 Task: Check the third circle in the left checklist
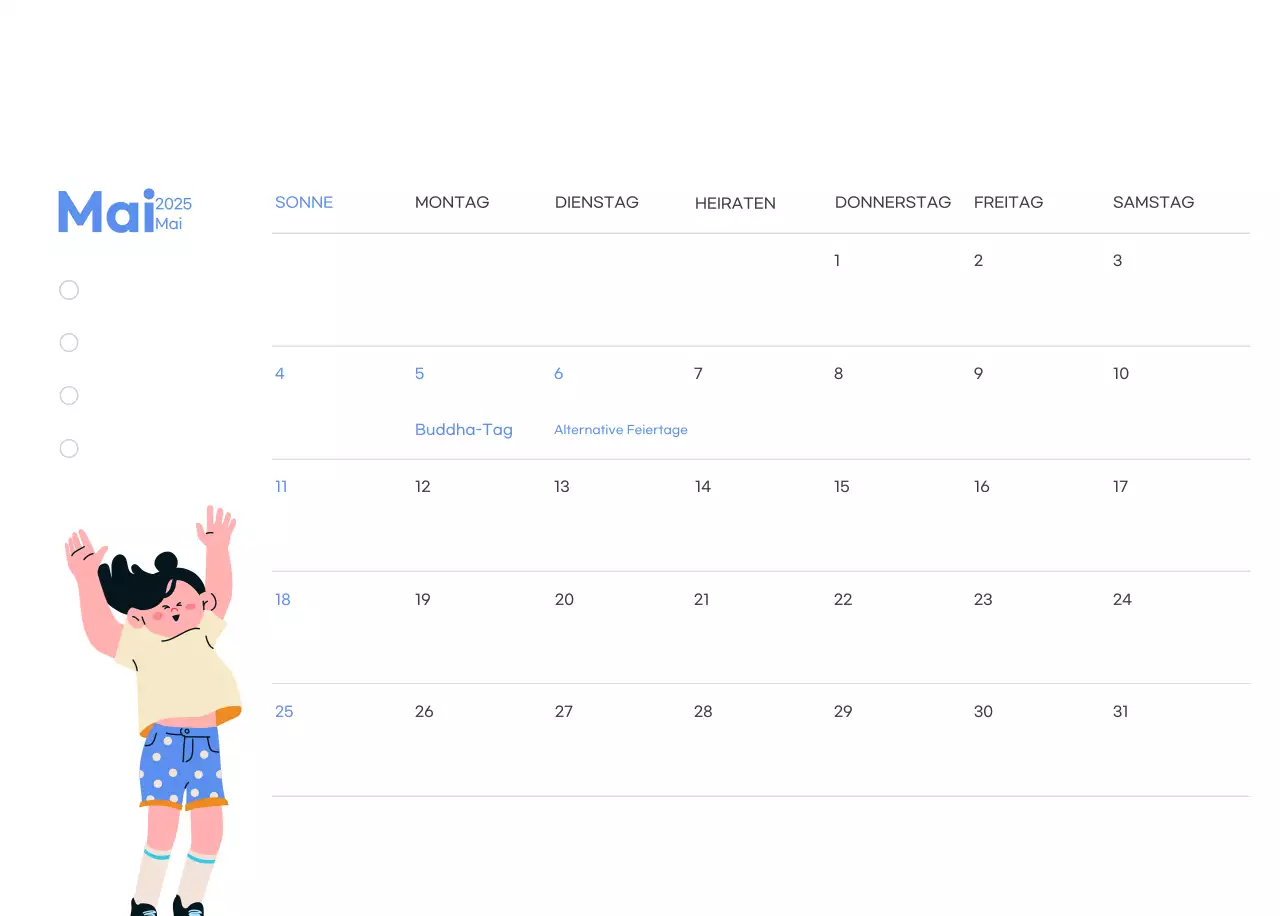point(68,395)
